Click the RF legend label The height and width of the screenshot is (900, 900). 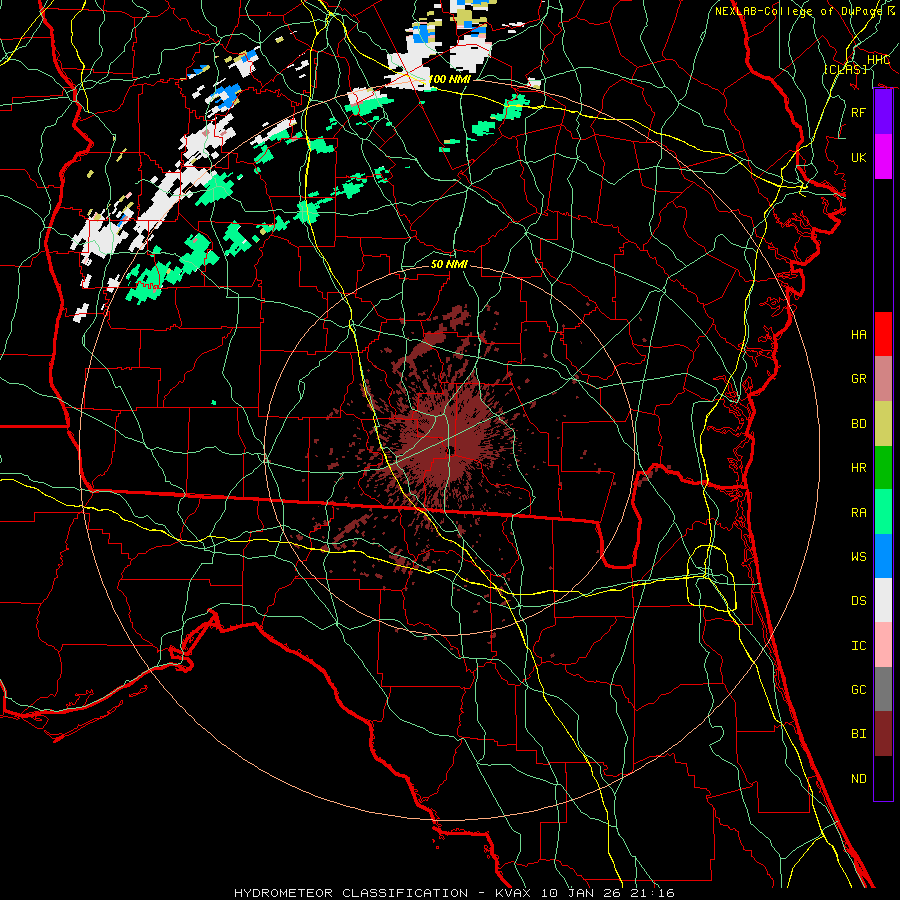click(x=859, y=112)
